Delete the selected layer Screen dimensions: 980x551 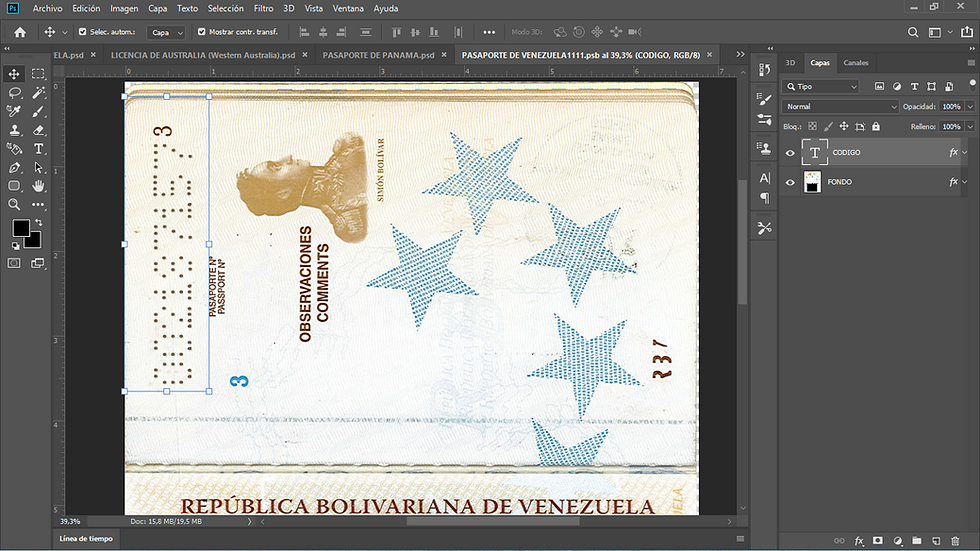click(x=955, y=541)
